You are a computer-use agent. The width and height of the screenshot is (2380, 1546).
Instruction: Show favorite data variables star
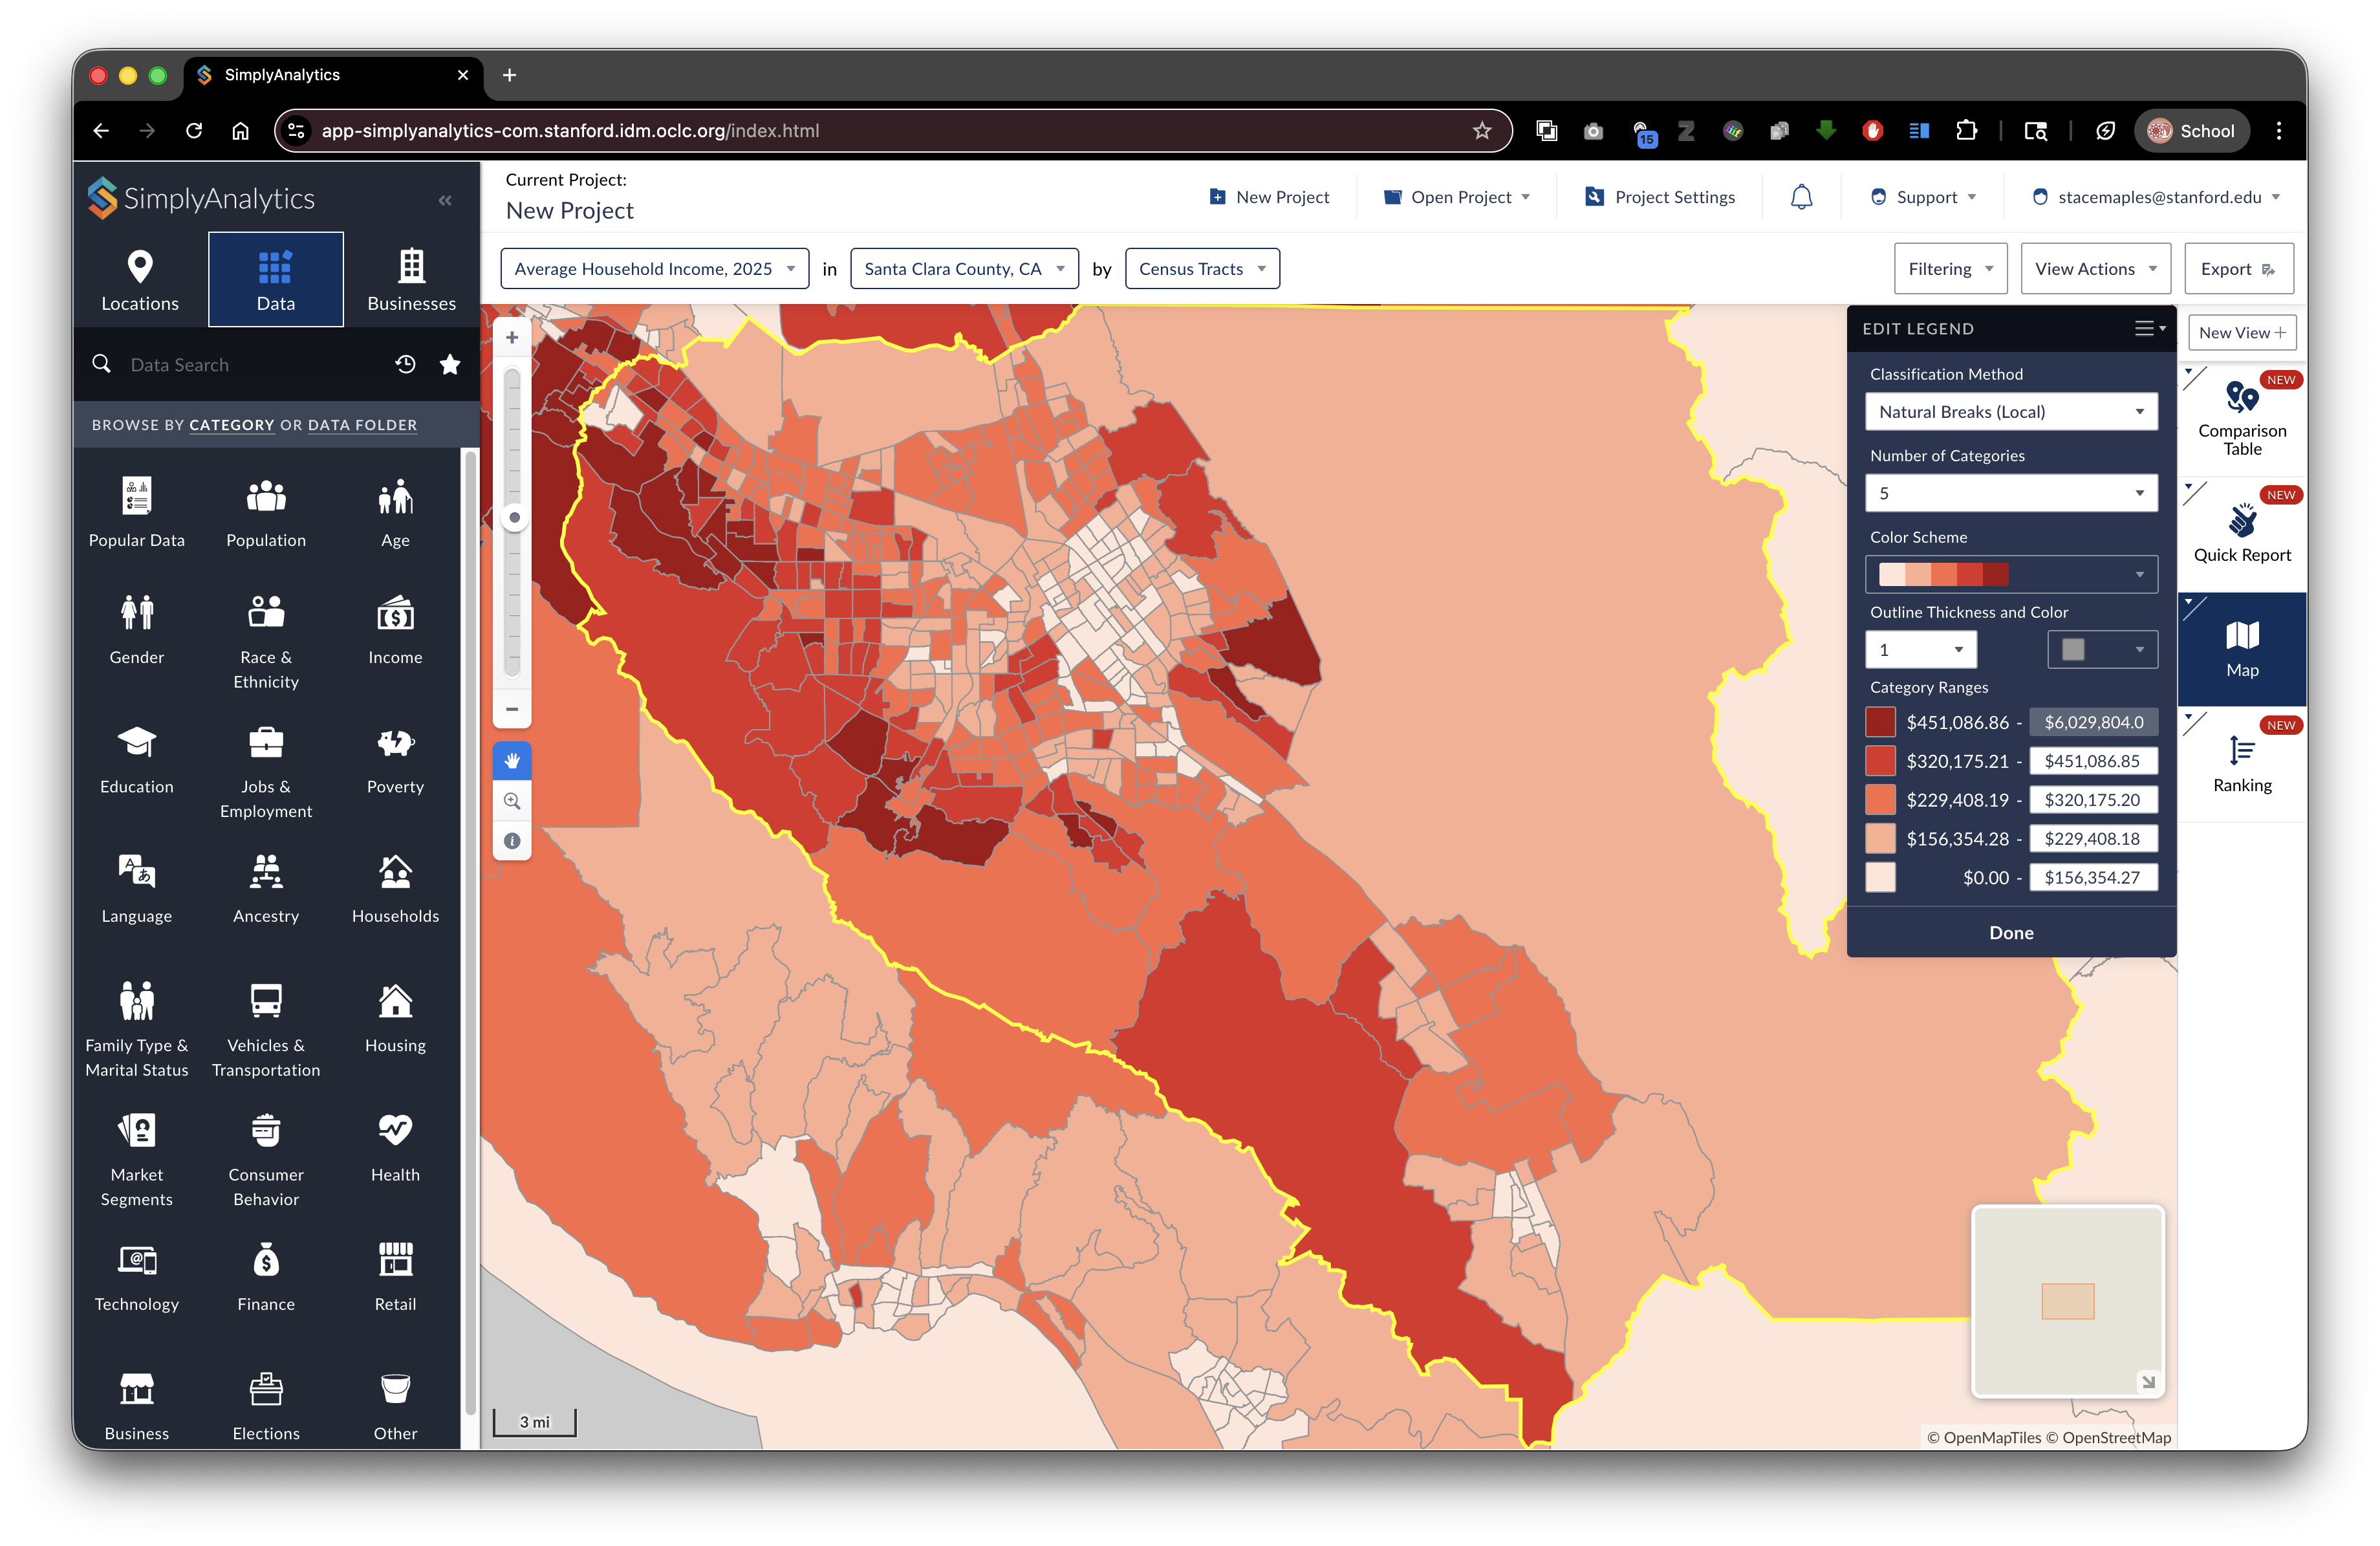coord(450,364)
